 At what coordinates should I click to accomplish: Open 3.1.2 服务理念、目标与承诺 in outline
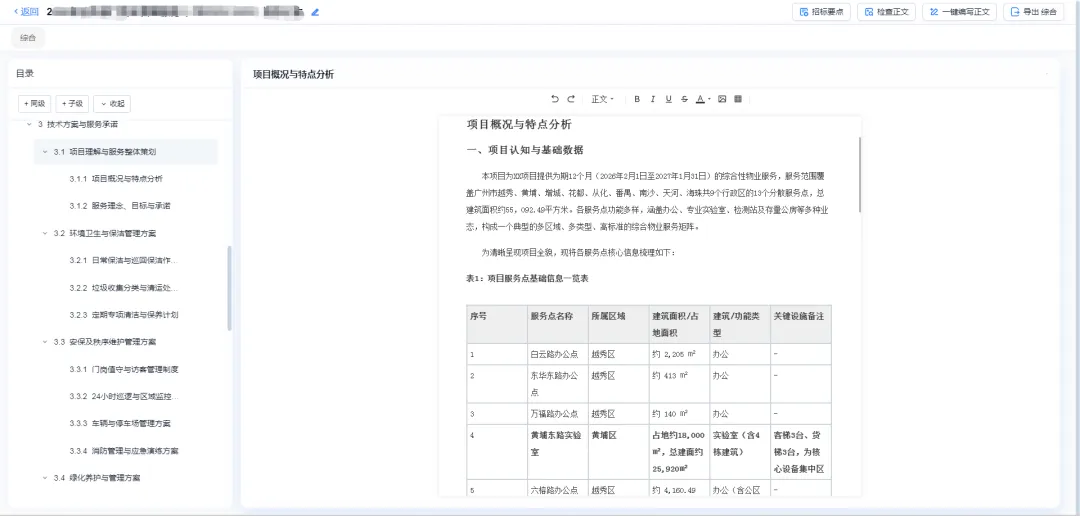pos(120,206)
